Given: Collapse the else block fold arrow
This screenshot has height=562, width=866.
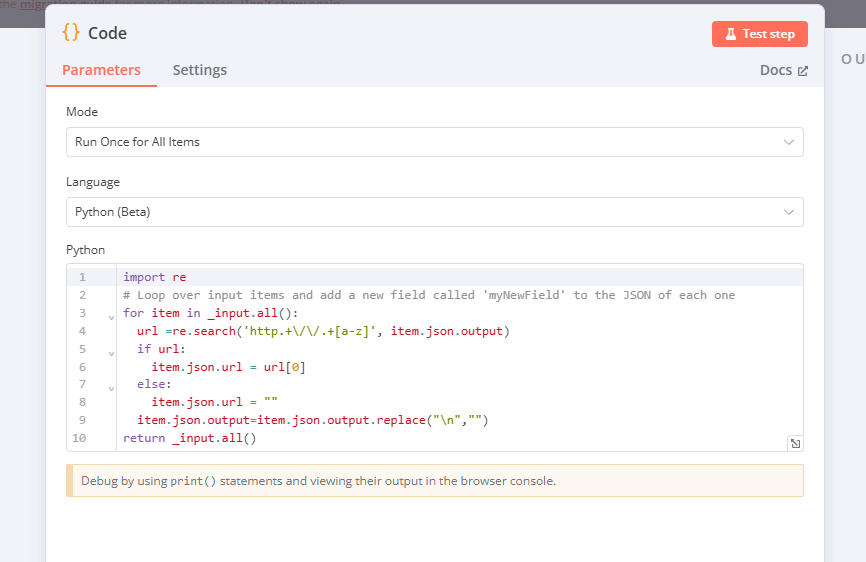Looking at the screenshot, I should tap(111, 389).
